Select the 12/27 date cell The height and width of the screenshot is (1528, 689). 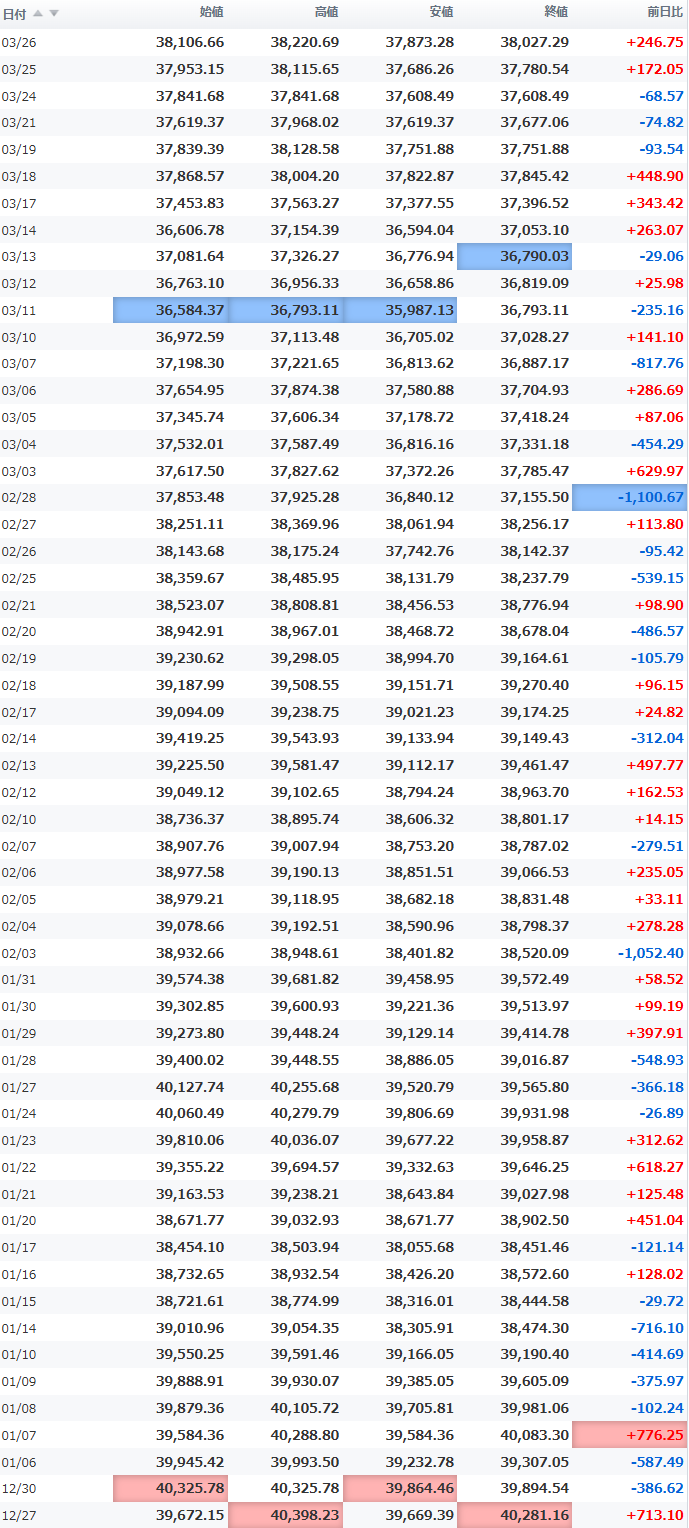(18, 1515)
